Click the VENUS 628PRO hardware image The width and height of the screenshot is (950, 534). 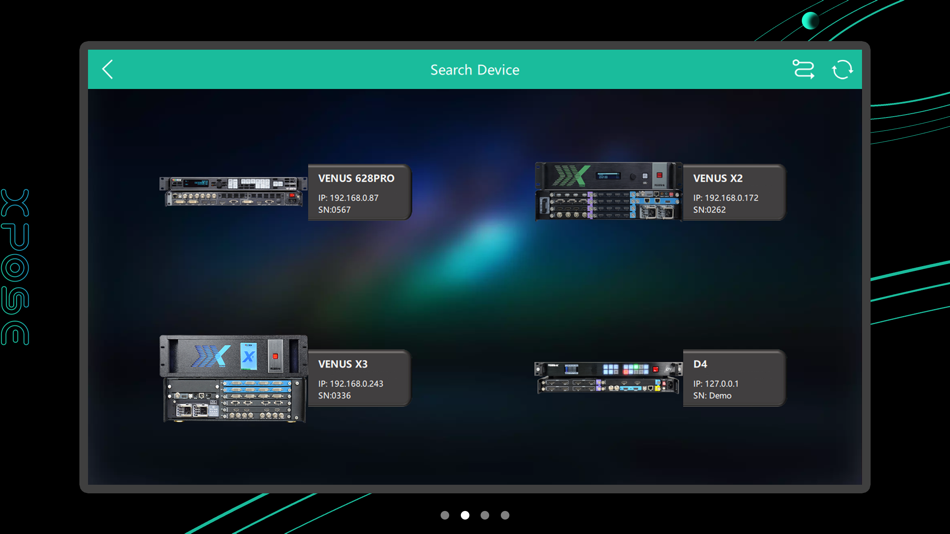[x=233, y=192]
